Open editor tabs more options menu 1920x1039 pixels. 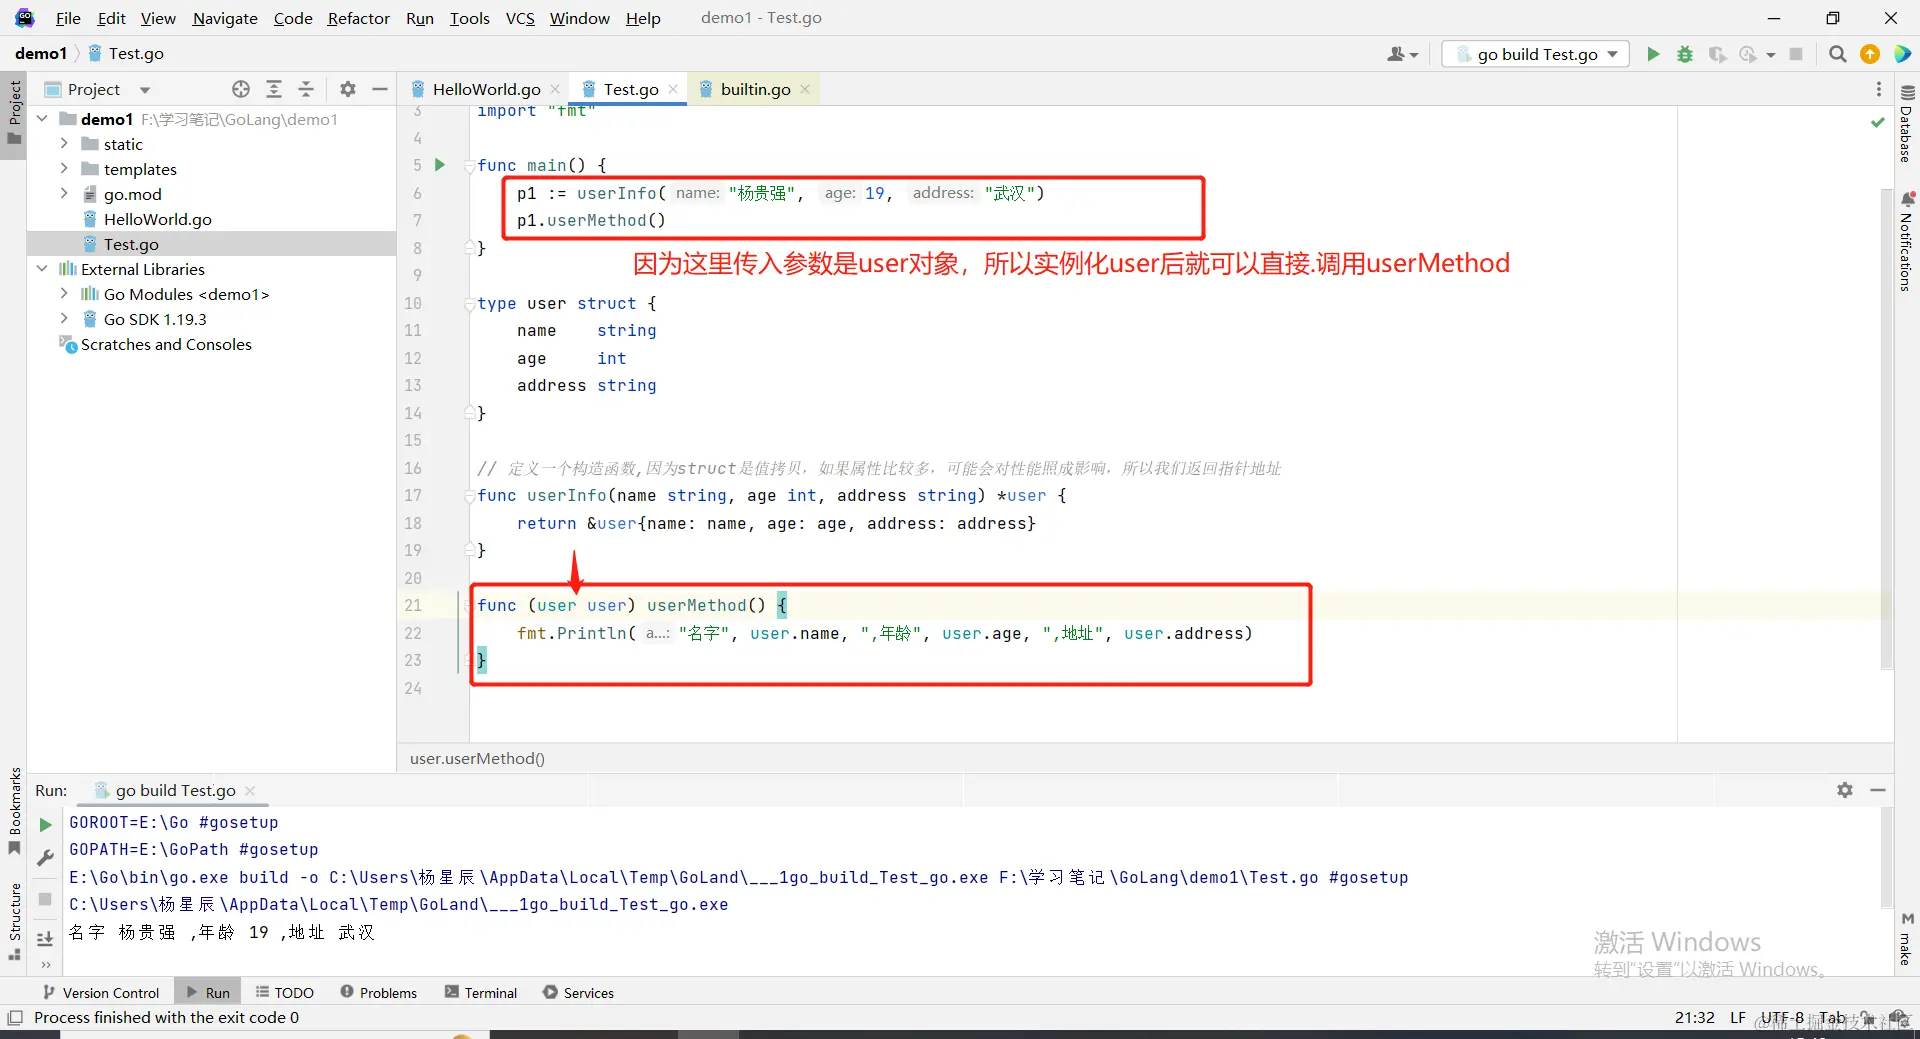click(1879, 89)
